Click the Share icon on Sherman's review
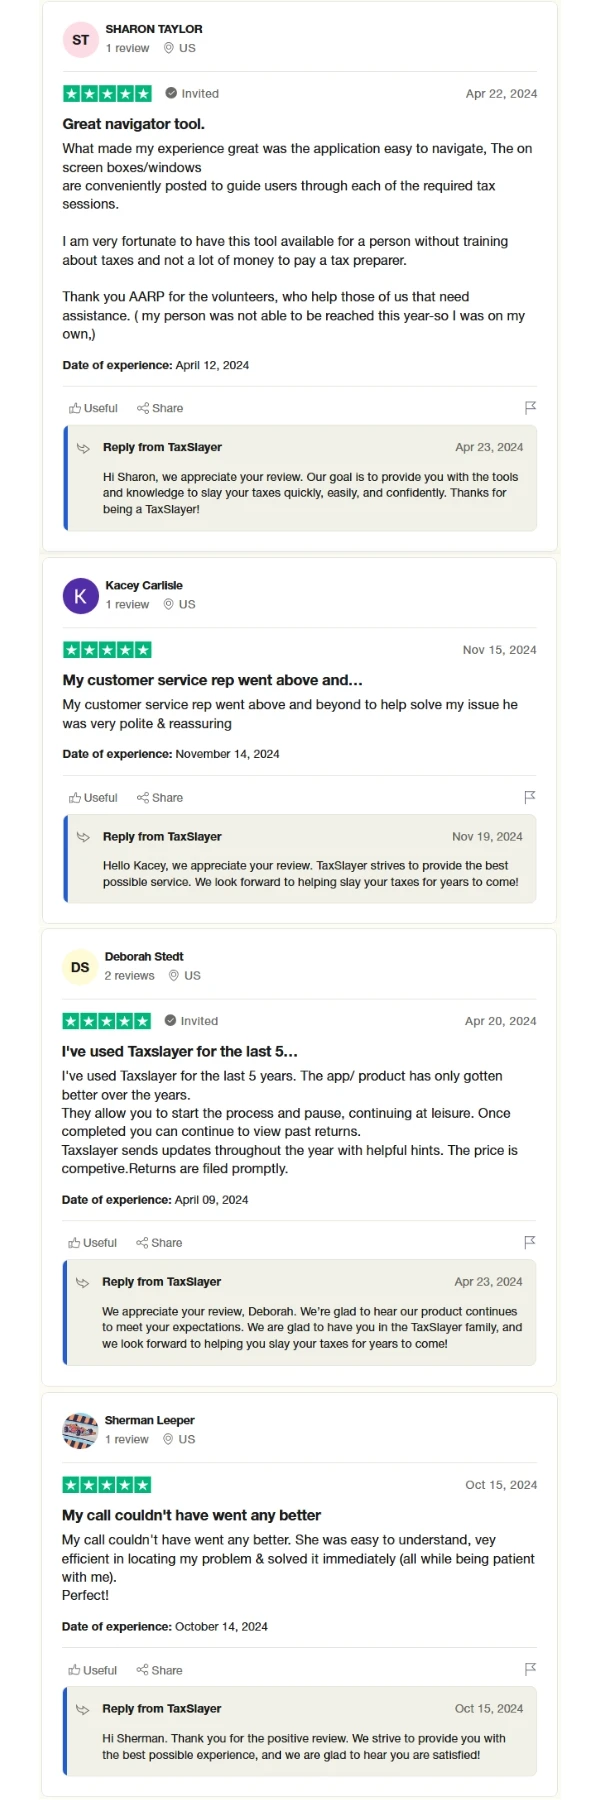Image resolution: width=600 pixels, height=1800 pixels. pos(159,1669)
